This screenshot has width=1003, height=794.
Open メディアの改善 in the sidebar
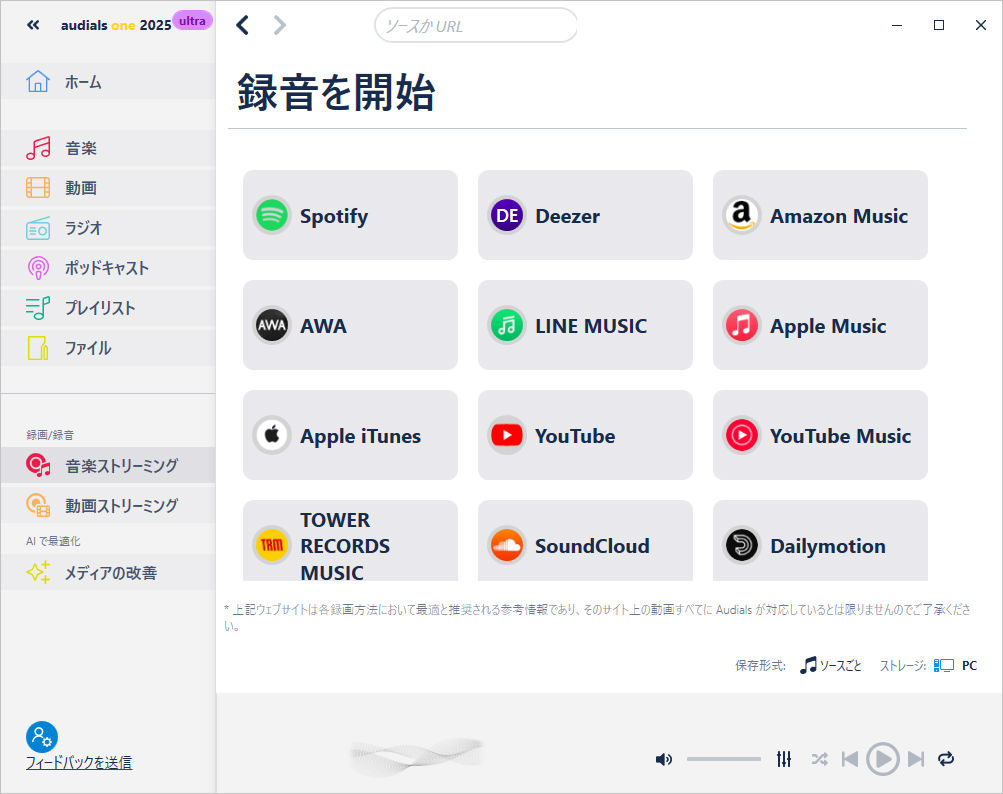[x=108, y=572]
